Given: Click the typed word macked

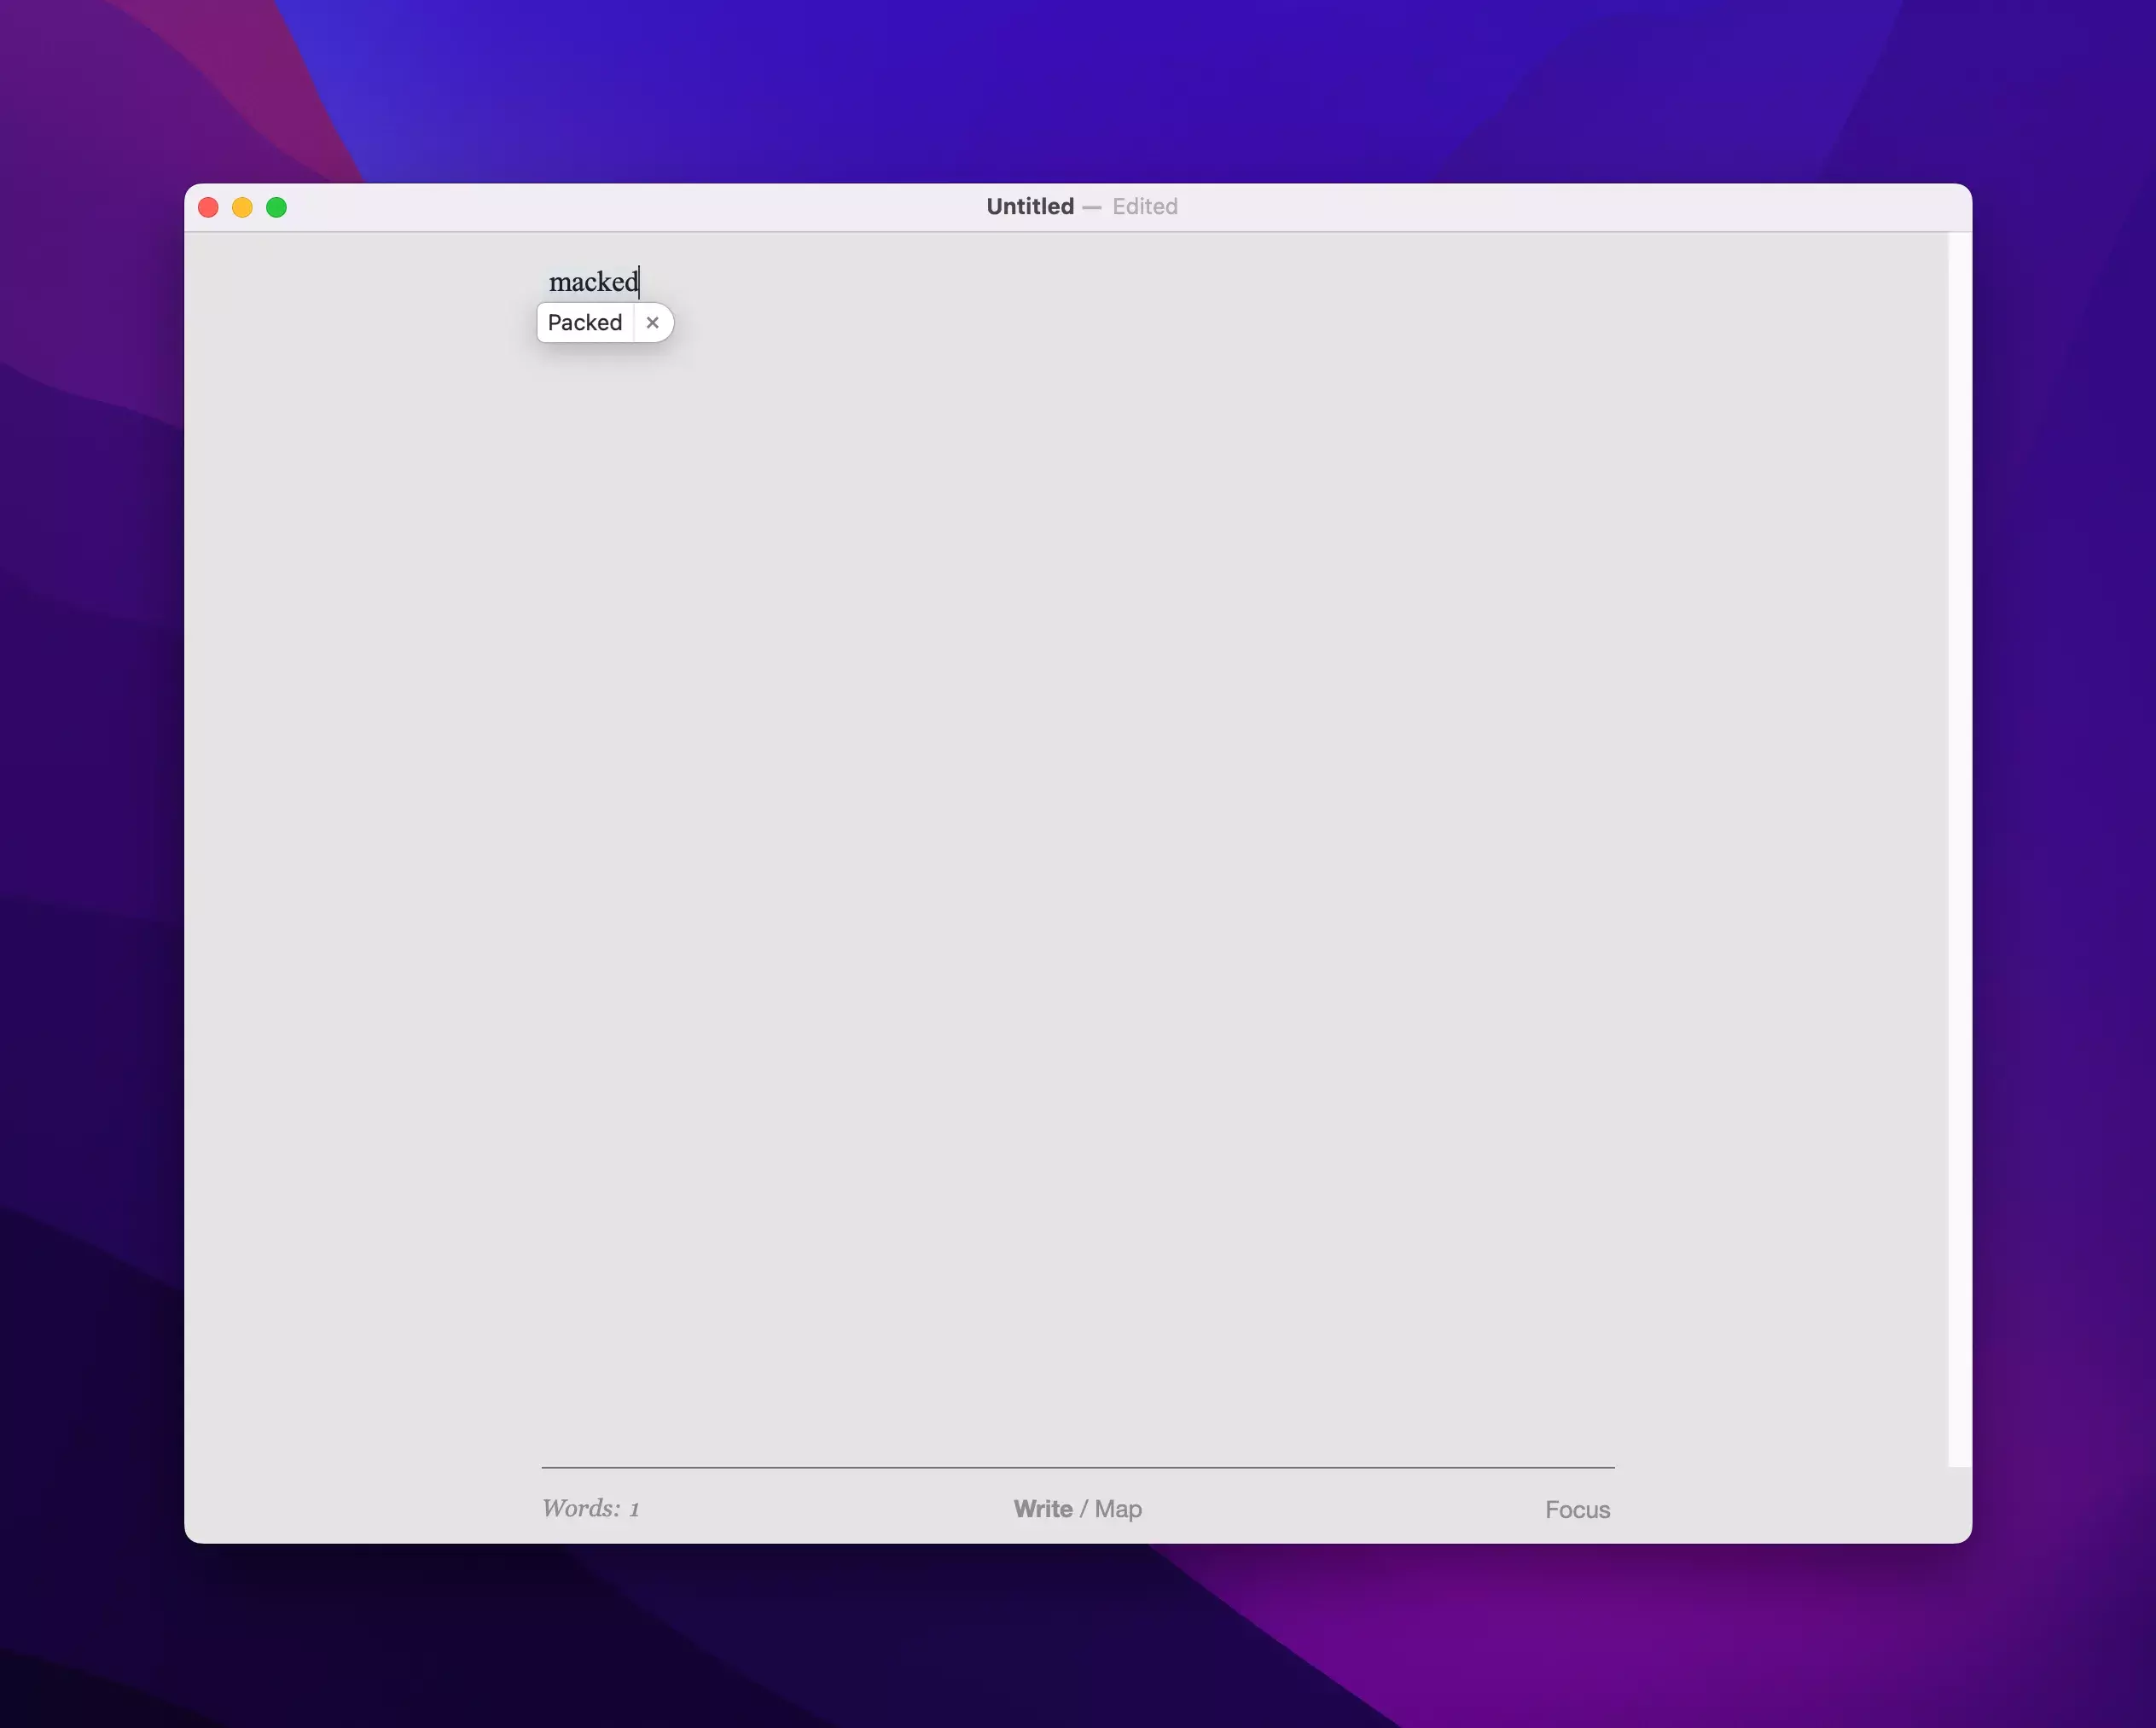Looking at the screenshot, I should [x=592, y=282].
